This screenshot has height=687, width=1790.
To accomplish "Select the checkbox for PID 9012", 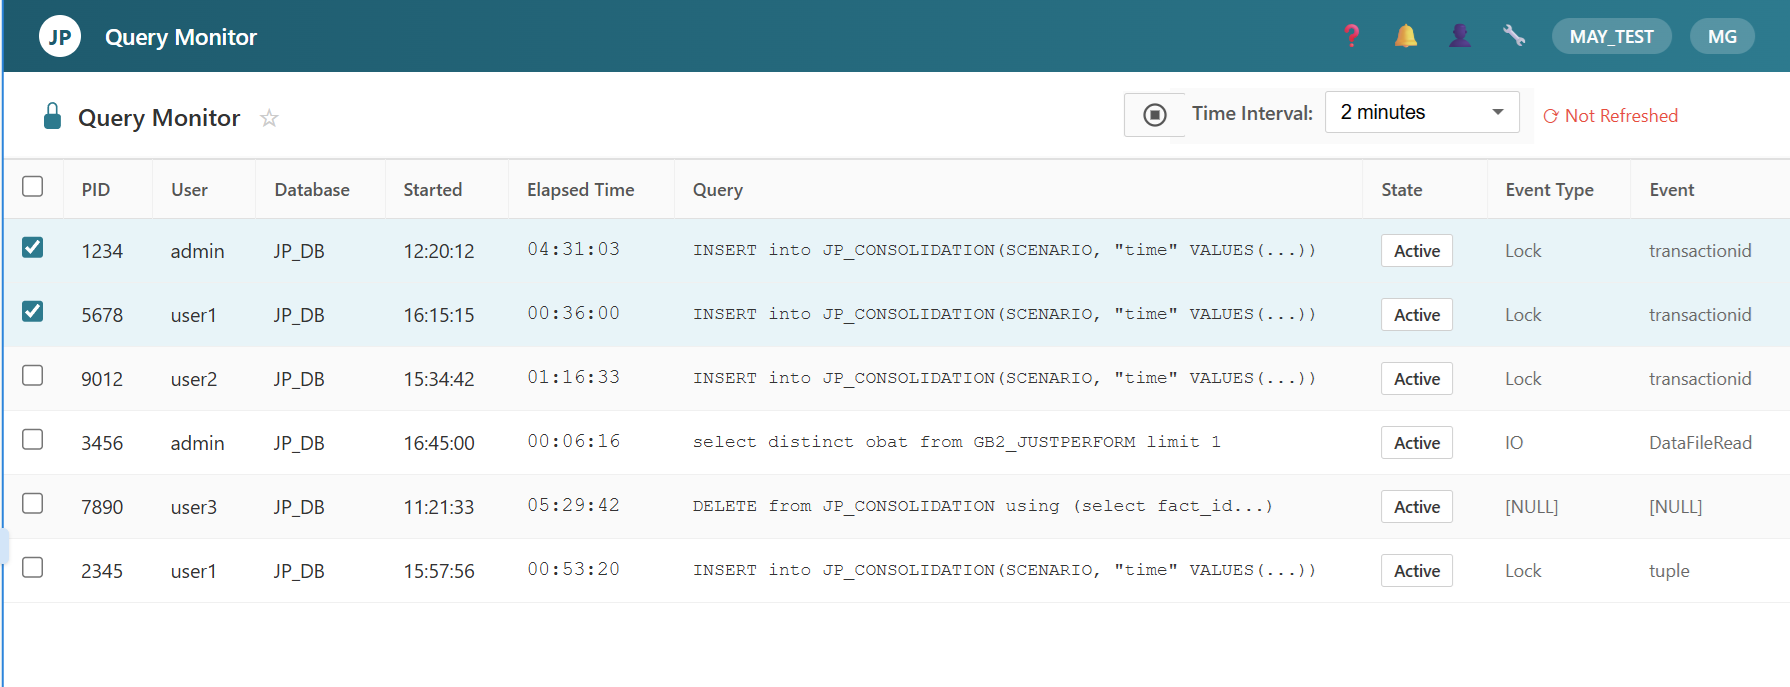I will pyautogui.click(x=33, y=375).
